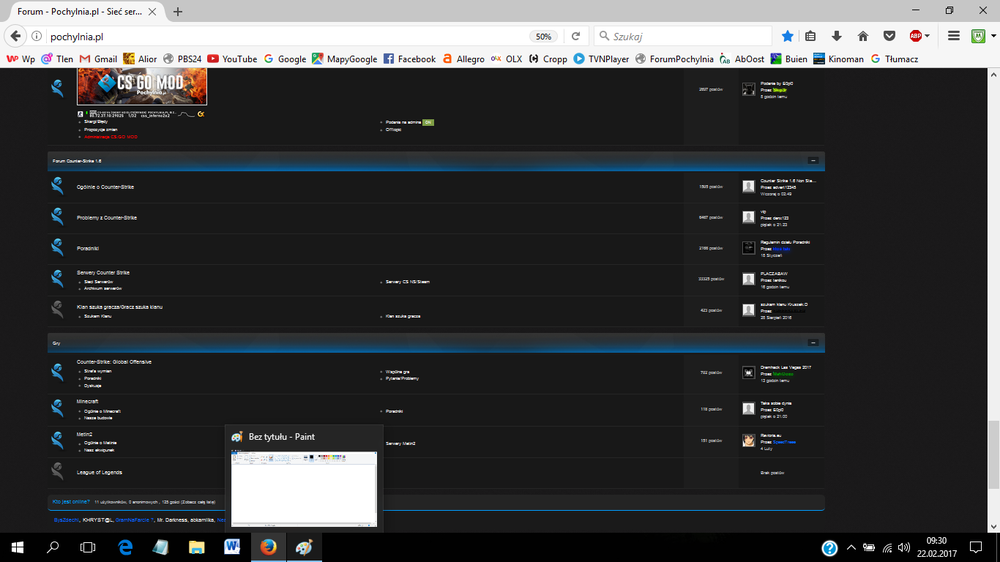Open the Pocket shield icon

click(889, 36)
